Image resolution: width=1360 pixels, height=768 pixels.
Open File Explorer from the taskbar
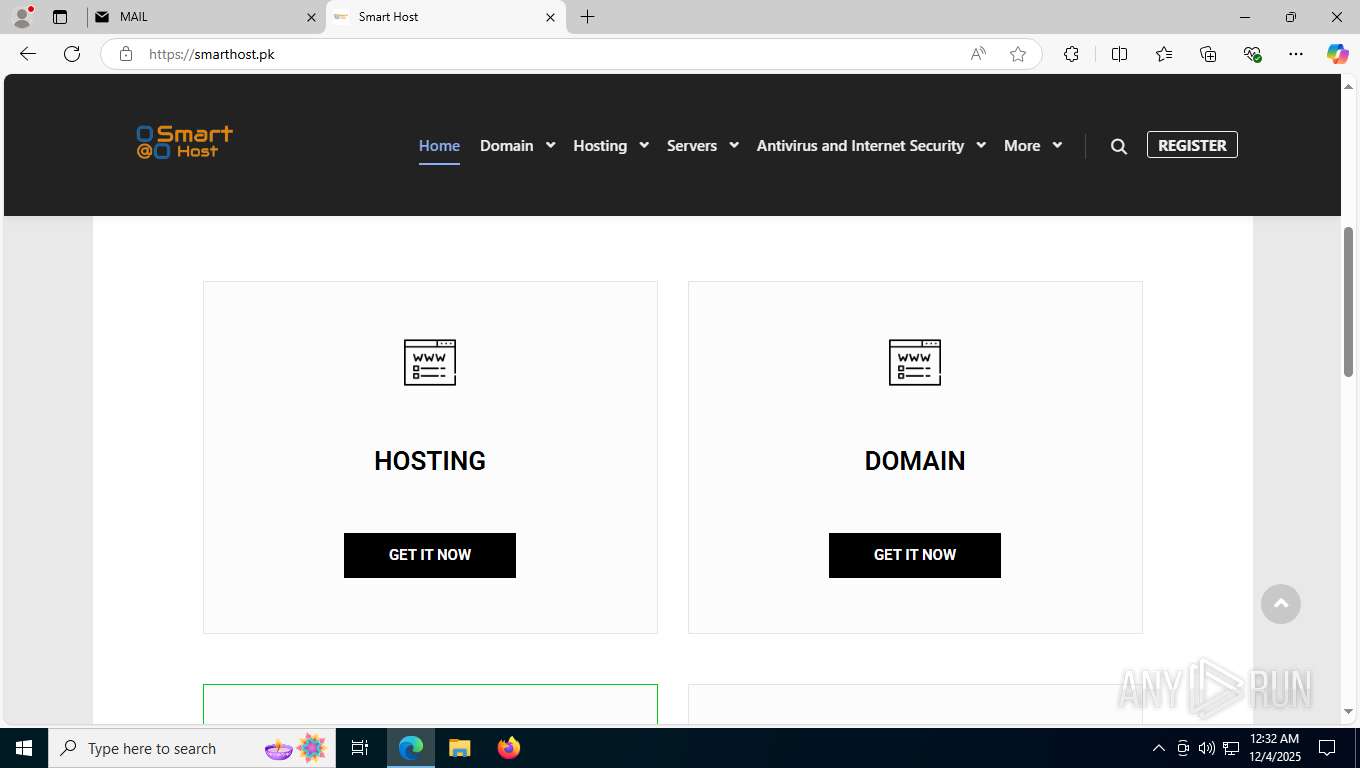[x=459, y=748]
